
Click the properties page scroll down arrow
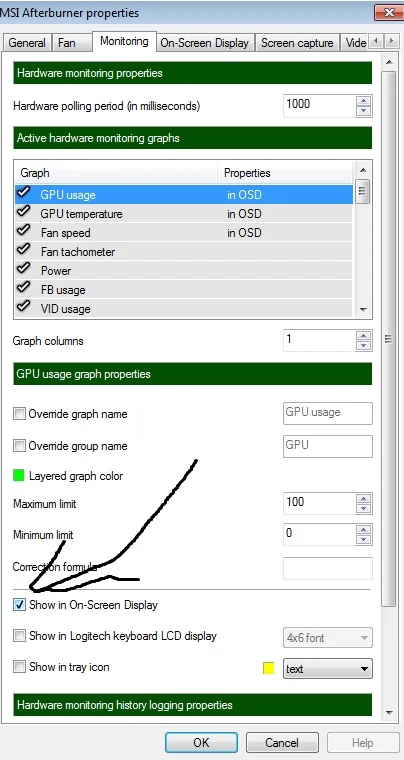click(388, 712)
